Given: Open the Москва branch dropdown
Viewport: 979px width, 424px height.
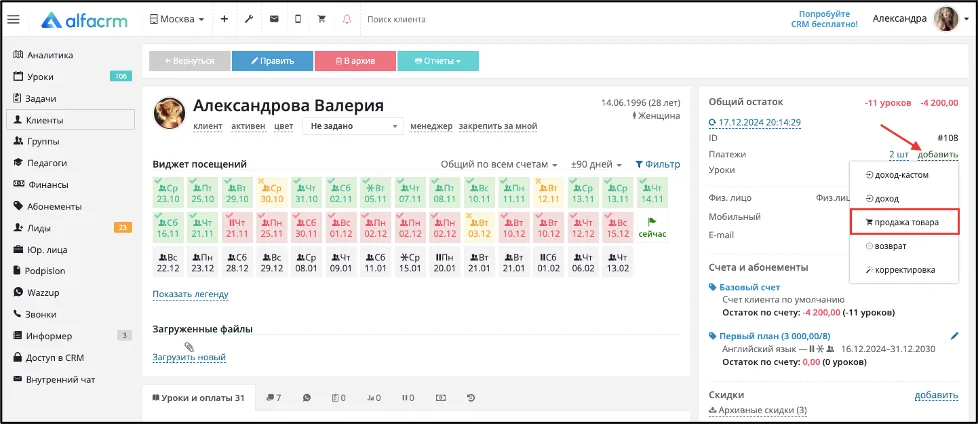Looking at the screenshot, I should click(177, 19).
